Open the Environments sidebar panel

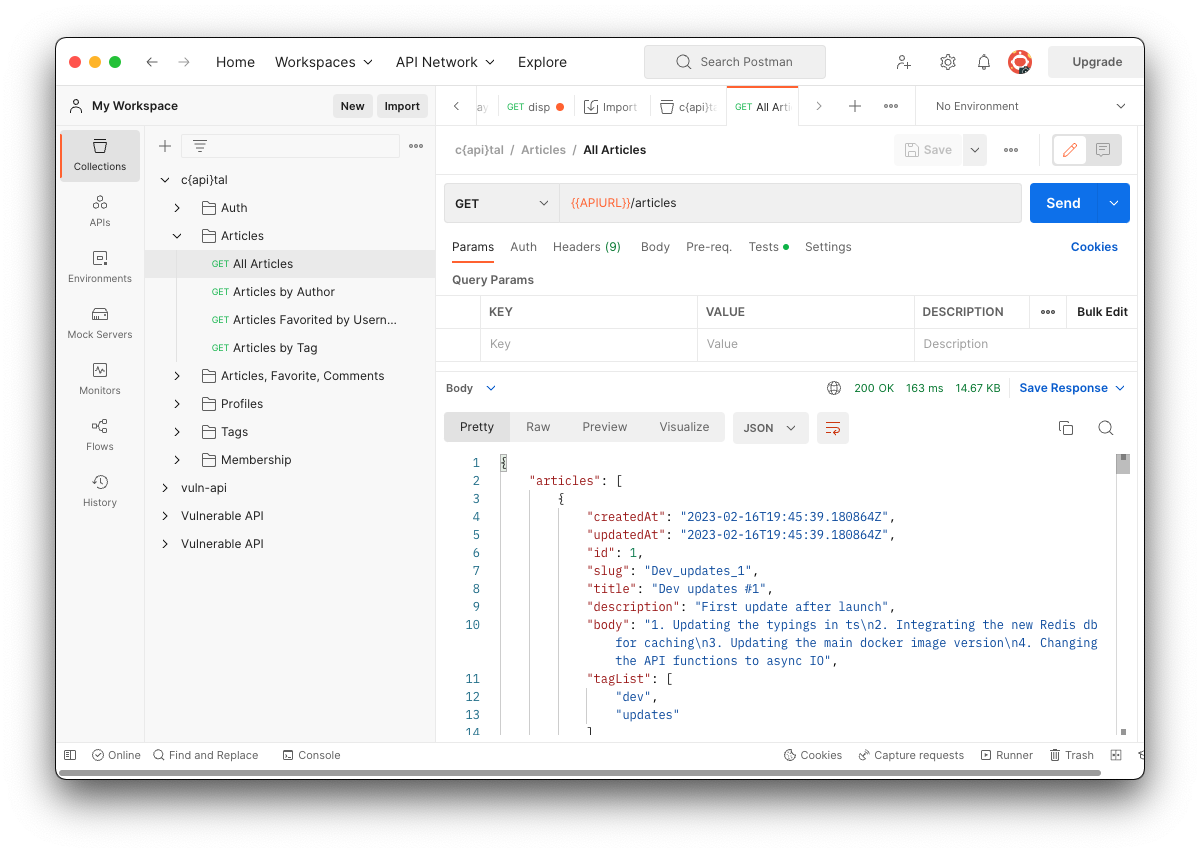[100, 267]
